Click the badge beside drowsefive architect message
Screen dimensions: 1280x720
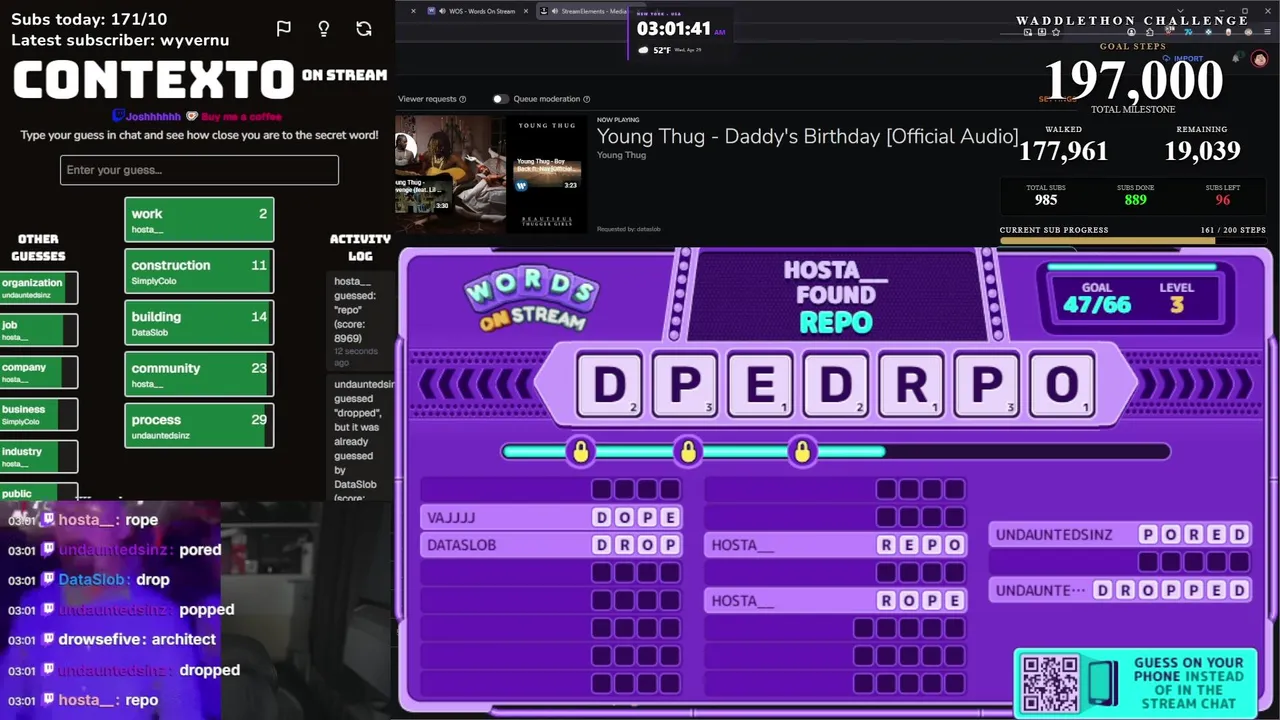tap(48, 640)
